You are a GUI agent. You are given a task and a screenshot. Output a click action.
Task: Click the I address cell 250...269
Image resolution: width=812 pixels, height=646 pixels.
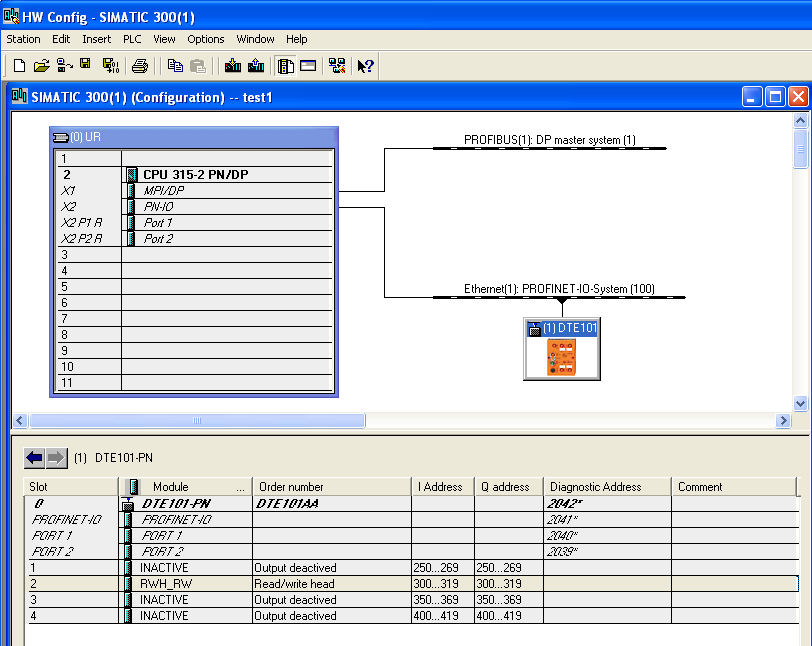[x=443, y=568]
